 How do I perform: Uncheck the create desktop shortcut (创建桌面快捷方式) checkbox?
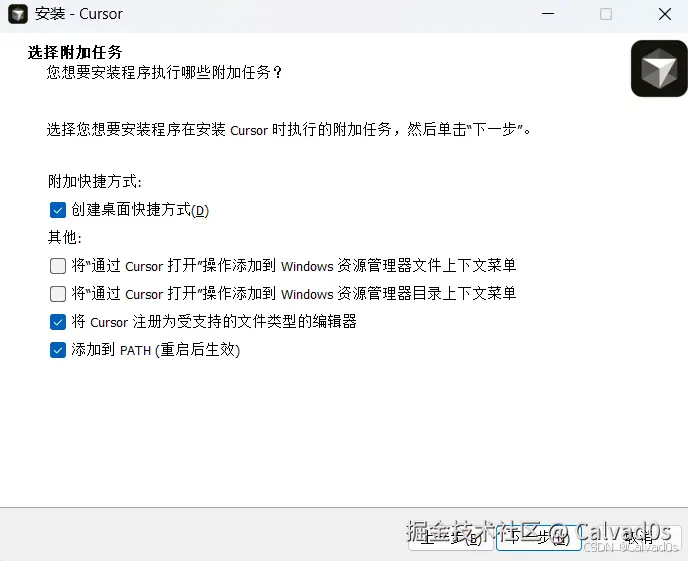point(58,210)
